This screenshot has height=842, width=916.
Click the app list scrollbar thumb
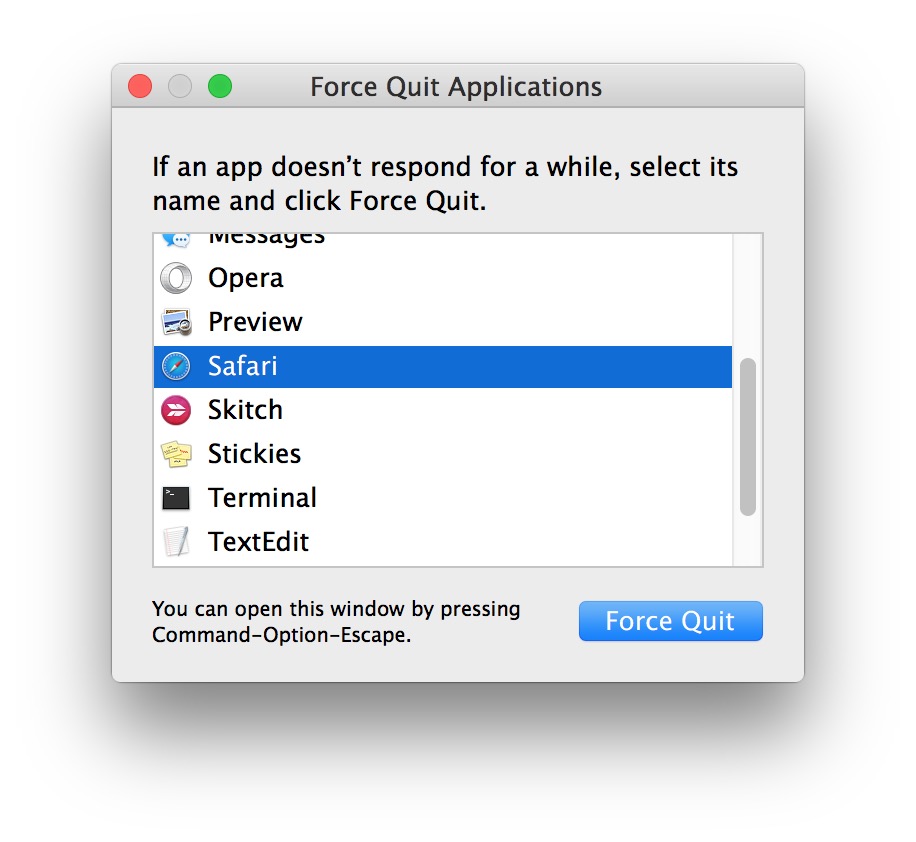(x=748, y=437)
